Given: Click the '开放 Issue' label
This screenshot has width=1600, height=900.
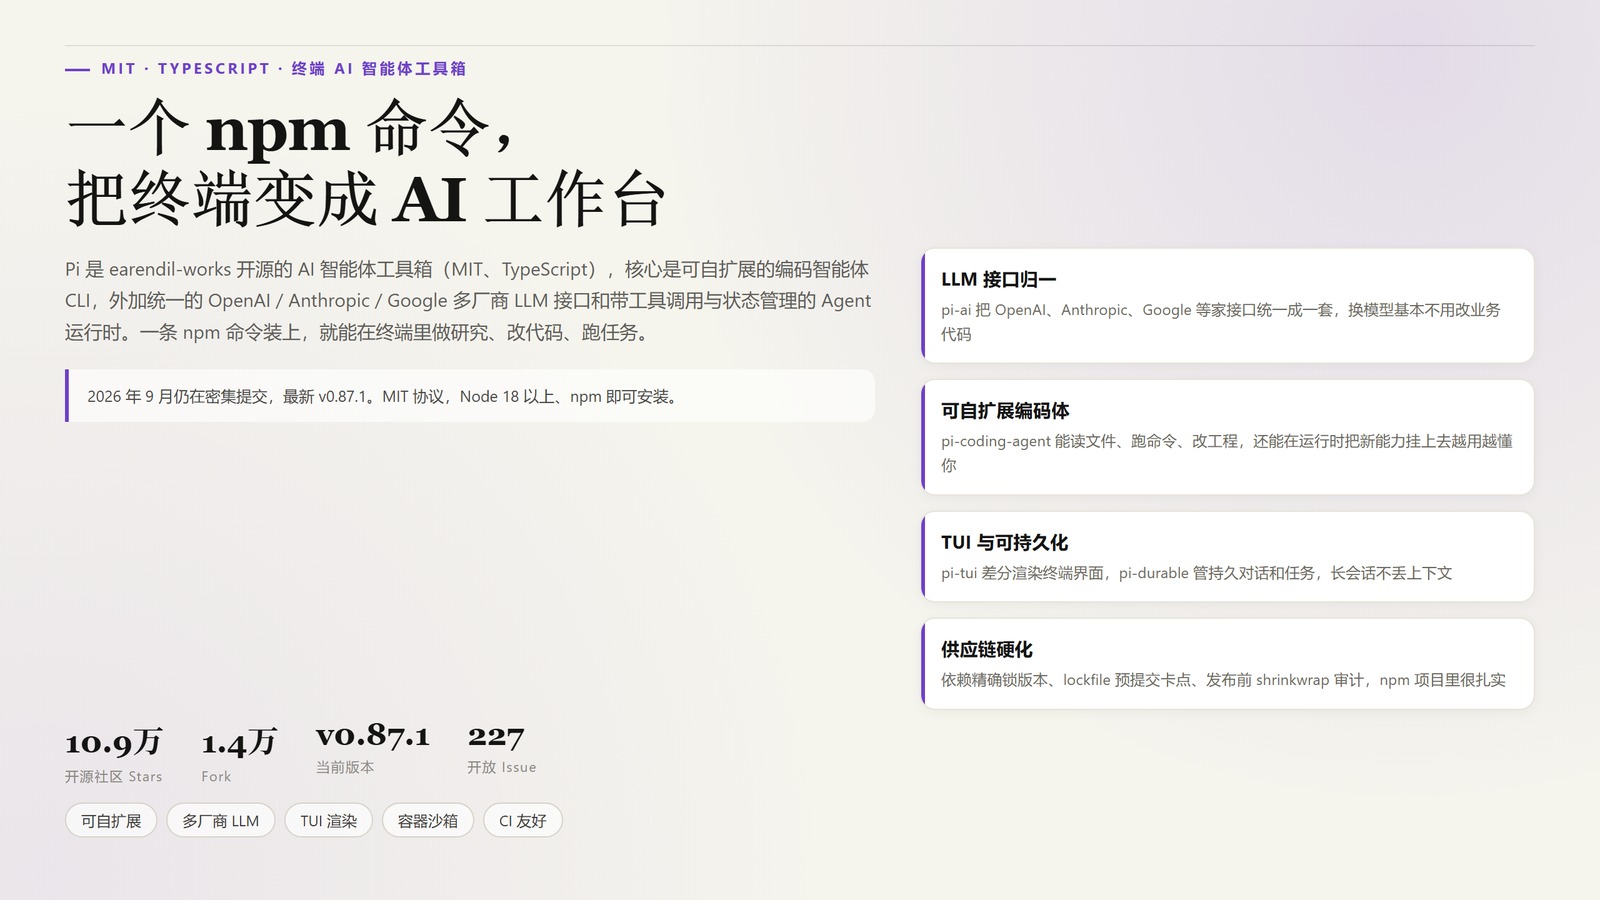Looking at the screenshot, I should 501,767.
